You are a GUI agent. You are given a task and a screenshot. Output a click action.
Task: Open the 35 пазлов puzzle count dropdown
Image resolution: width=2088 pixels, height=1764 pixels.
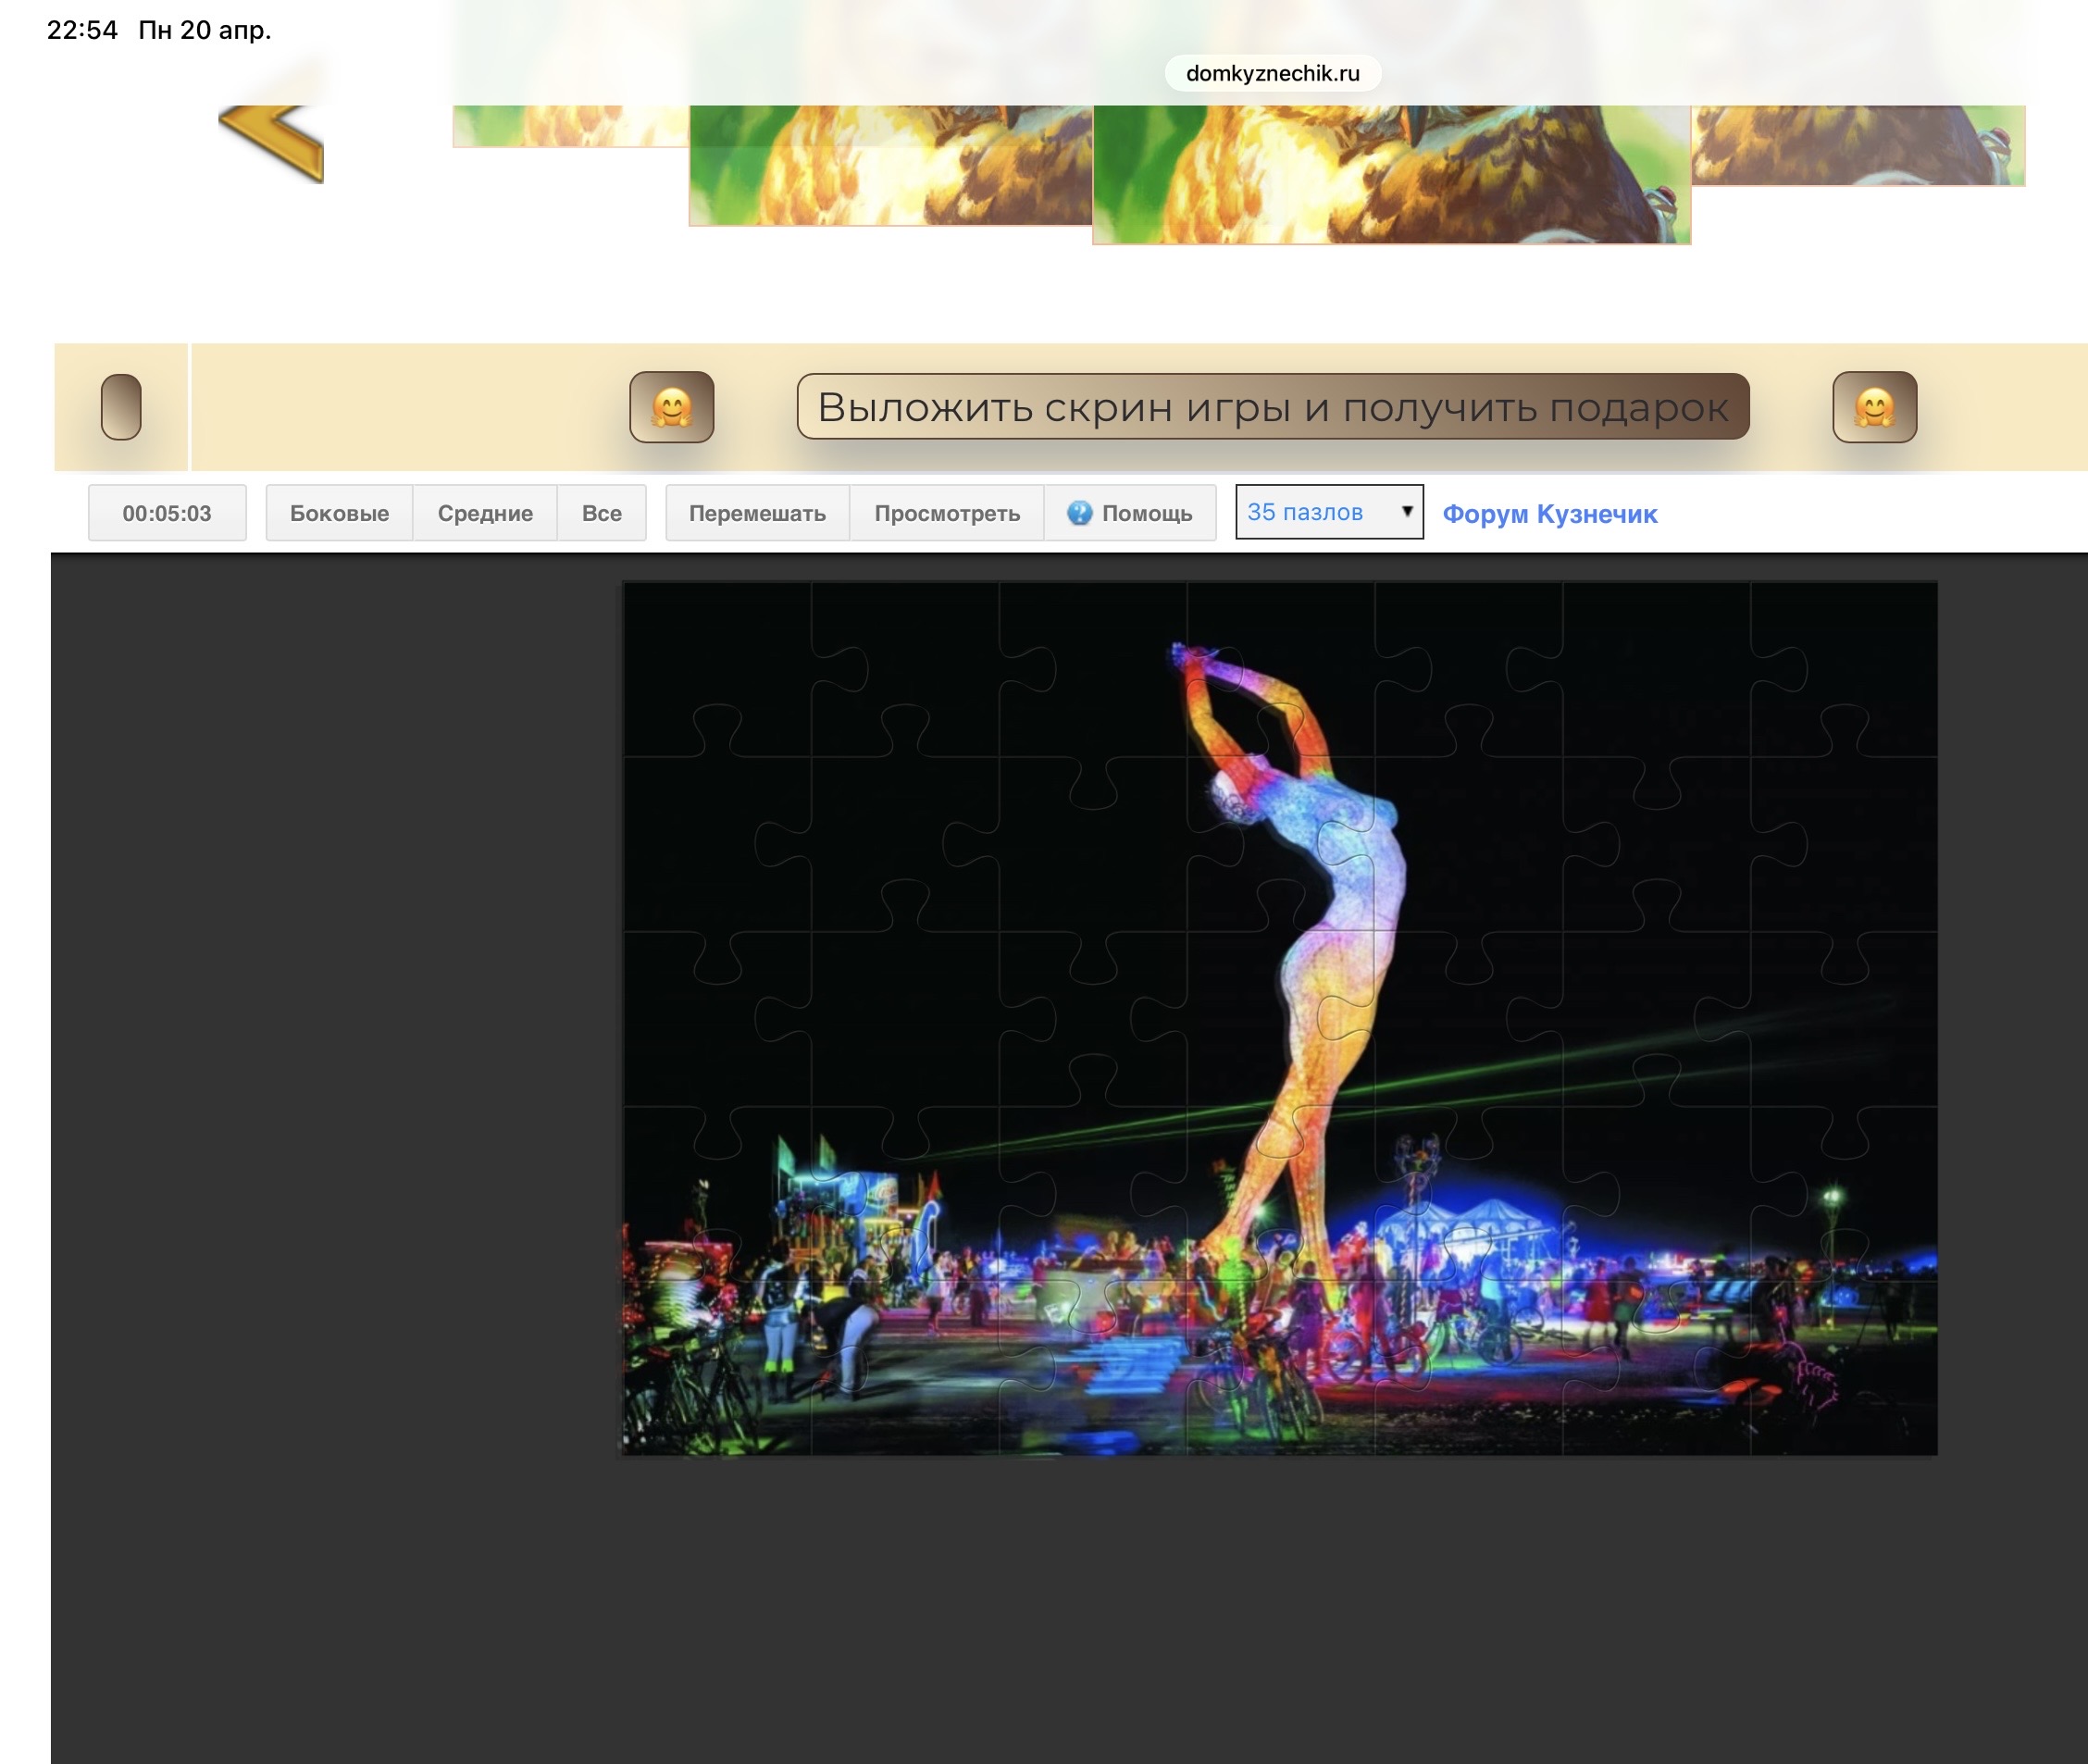(x=1328, y=512)
